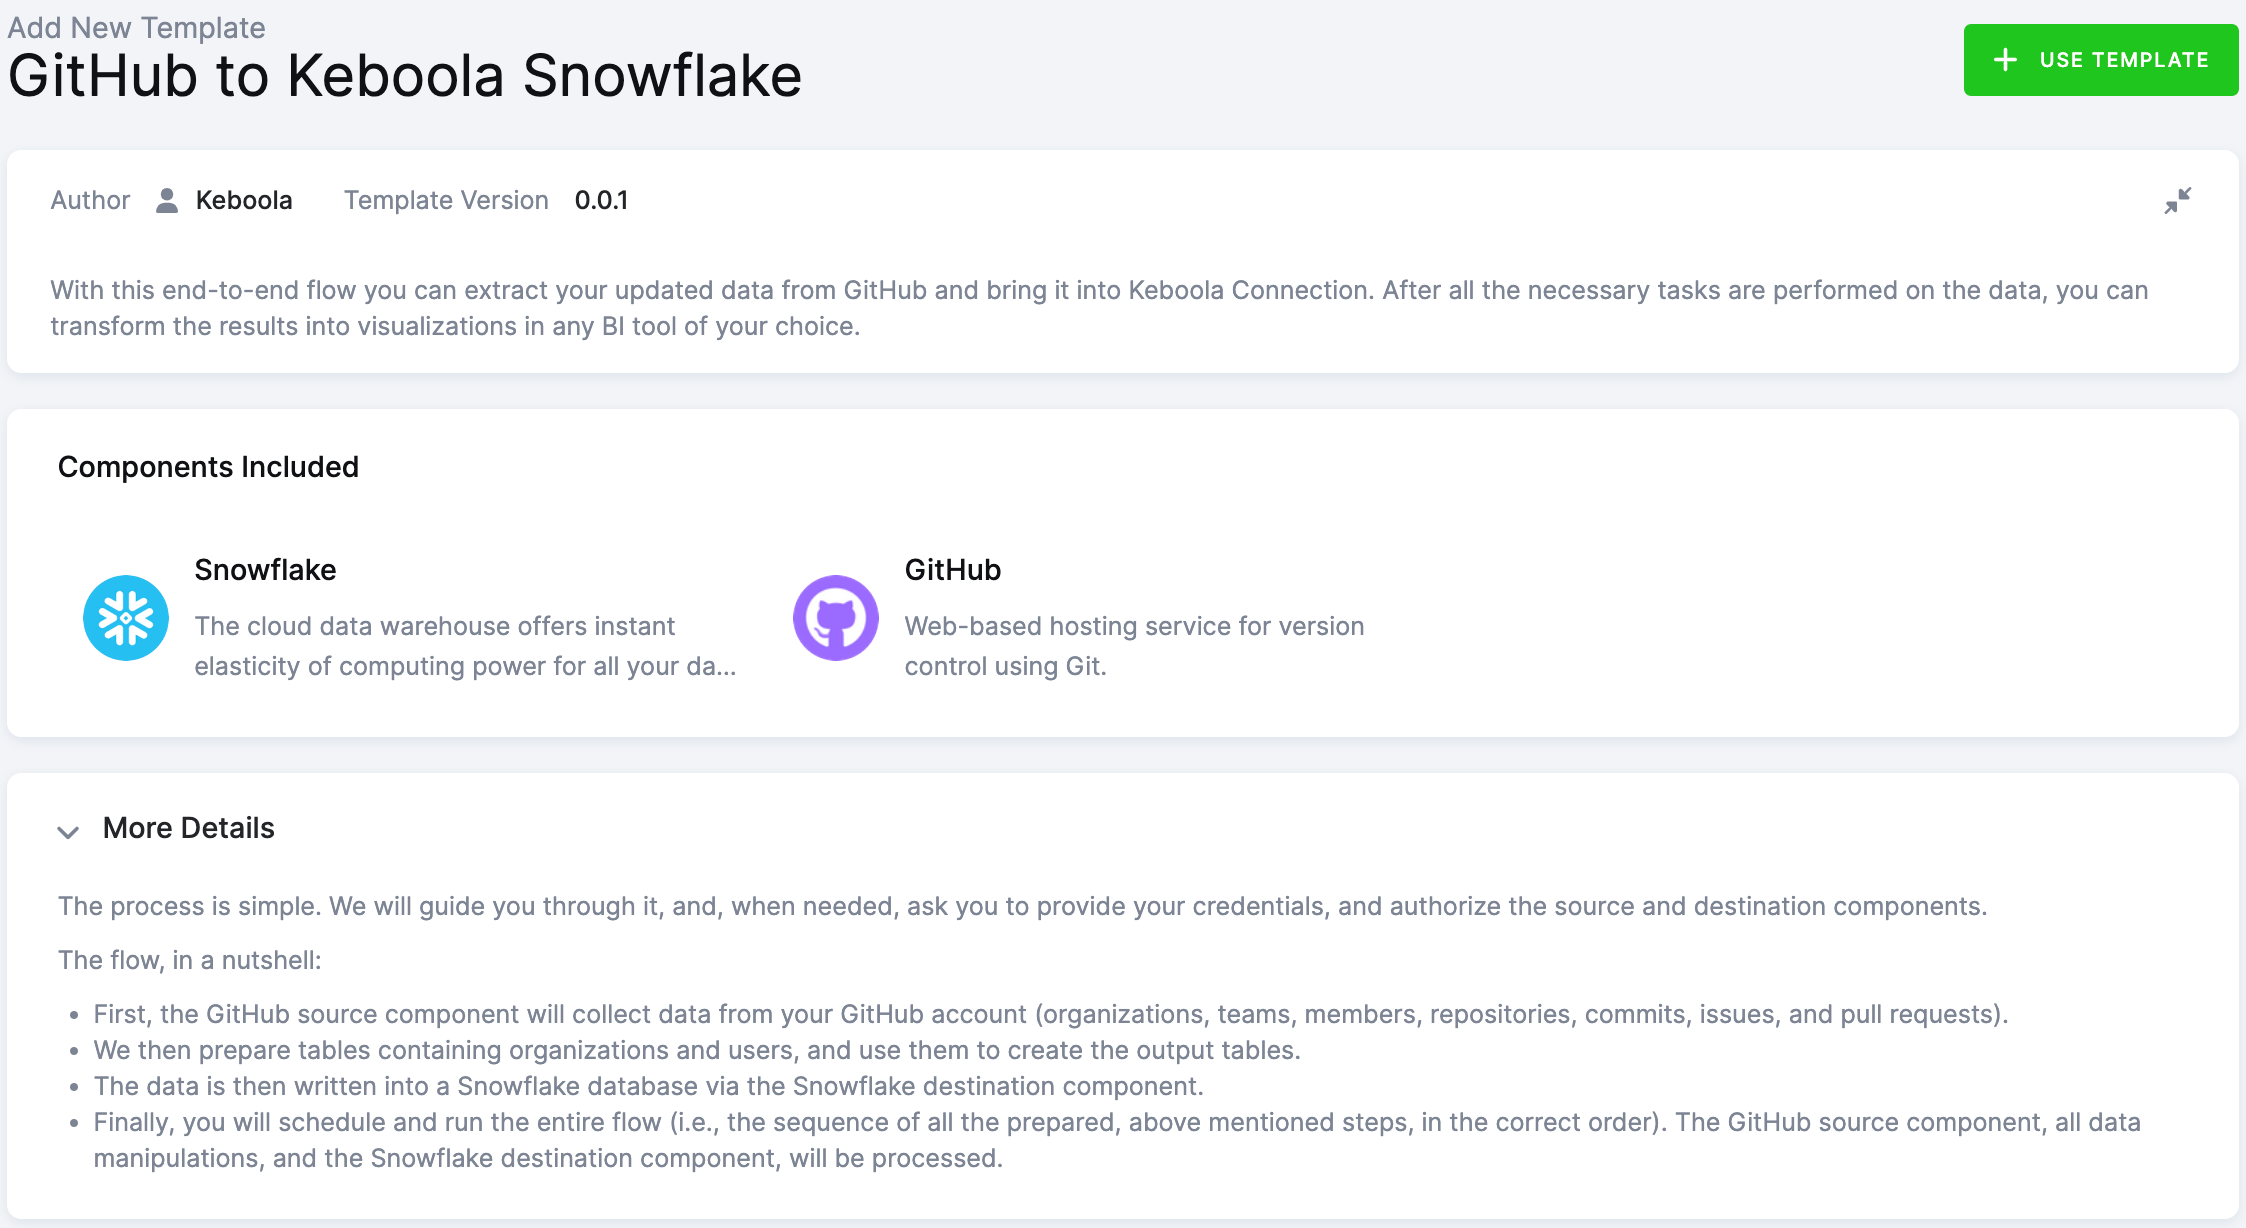Click the collapse arrows icon on the info card
The image size is (2246, 1228).
pyautogui.click(x=2178, y=200)
